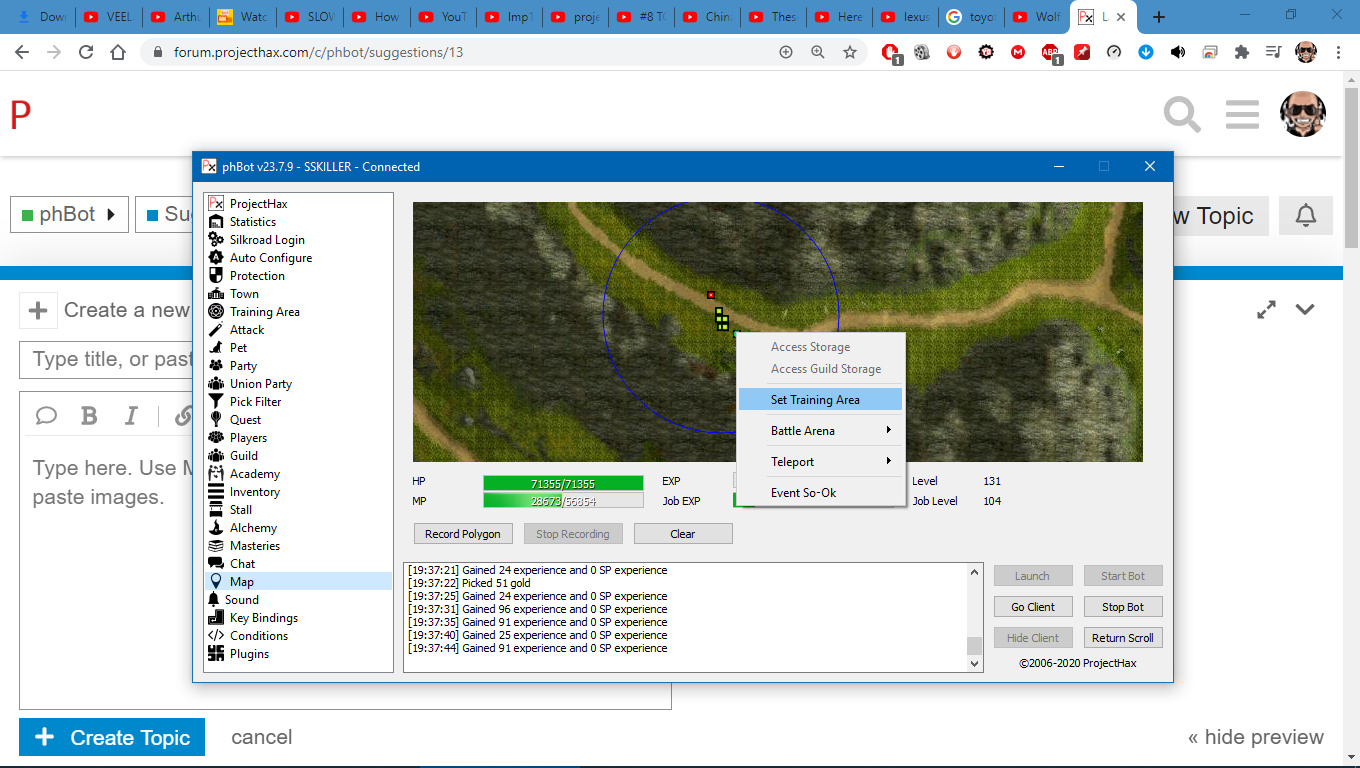Select the Protection shield icon in sidebar

point(215,276)
